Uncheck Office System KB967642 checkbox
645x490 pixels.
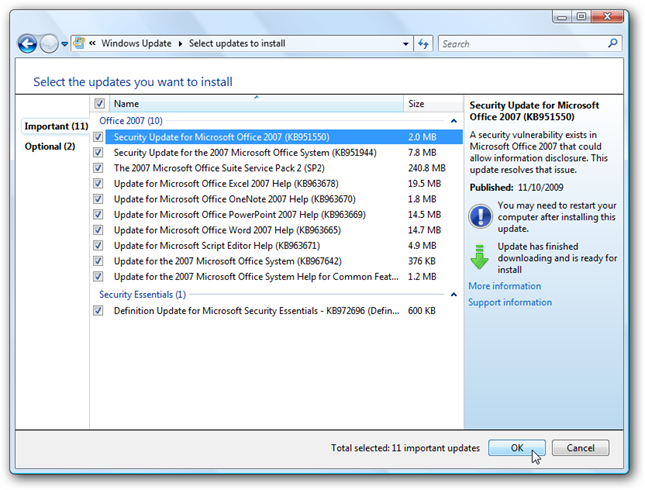click(98, 261)
